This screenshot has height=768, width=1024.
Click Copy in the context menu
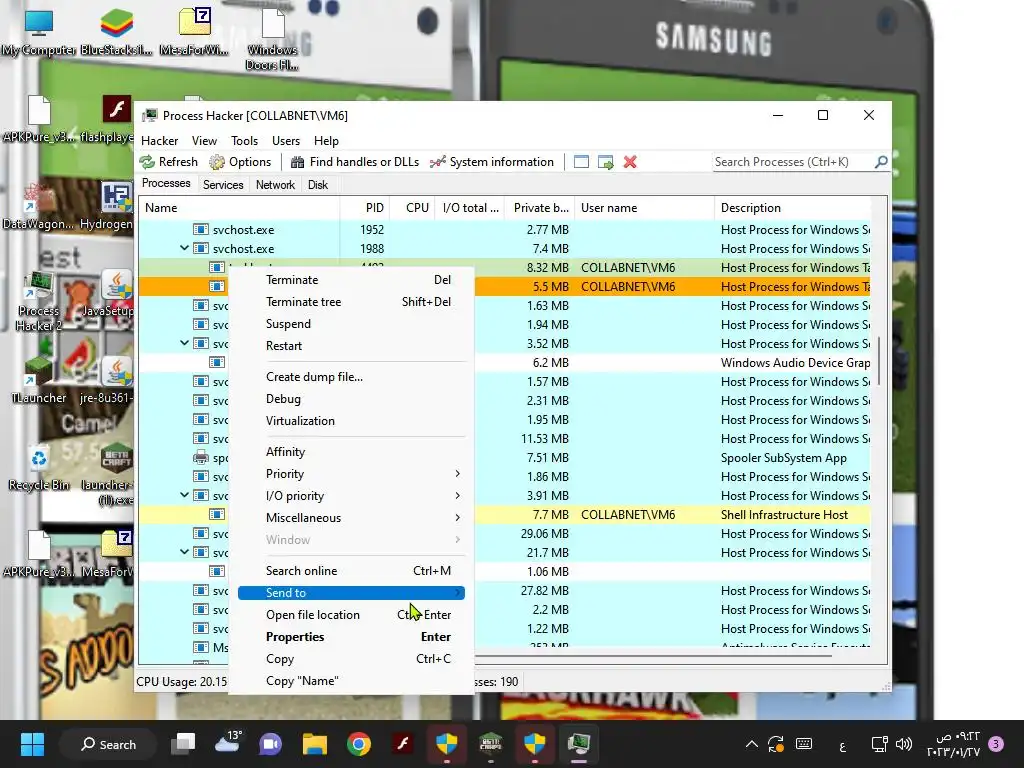(x=352, y=659)
